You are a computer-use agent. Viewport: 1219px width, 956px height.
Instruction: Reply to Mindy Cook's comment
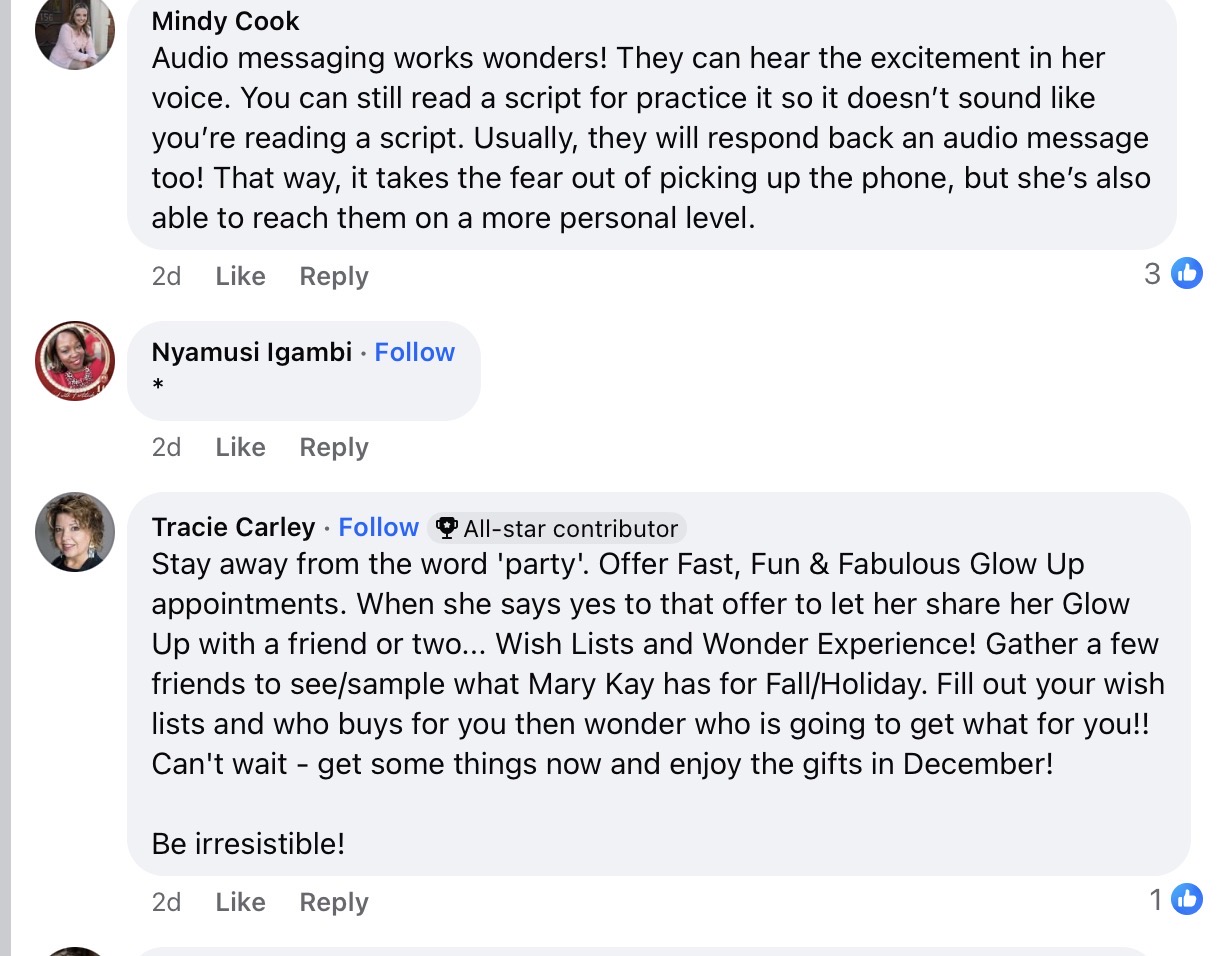(x=333, y=276)
